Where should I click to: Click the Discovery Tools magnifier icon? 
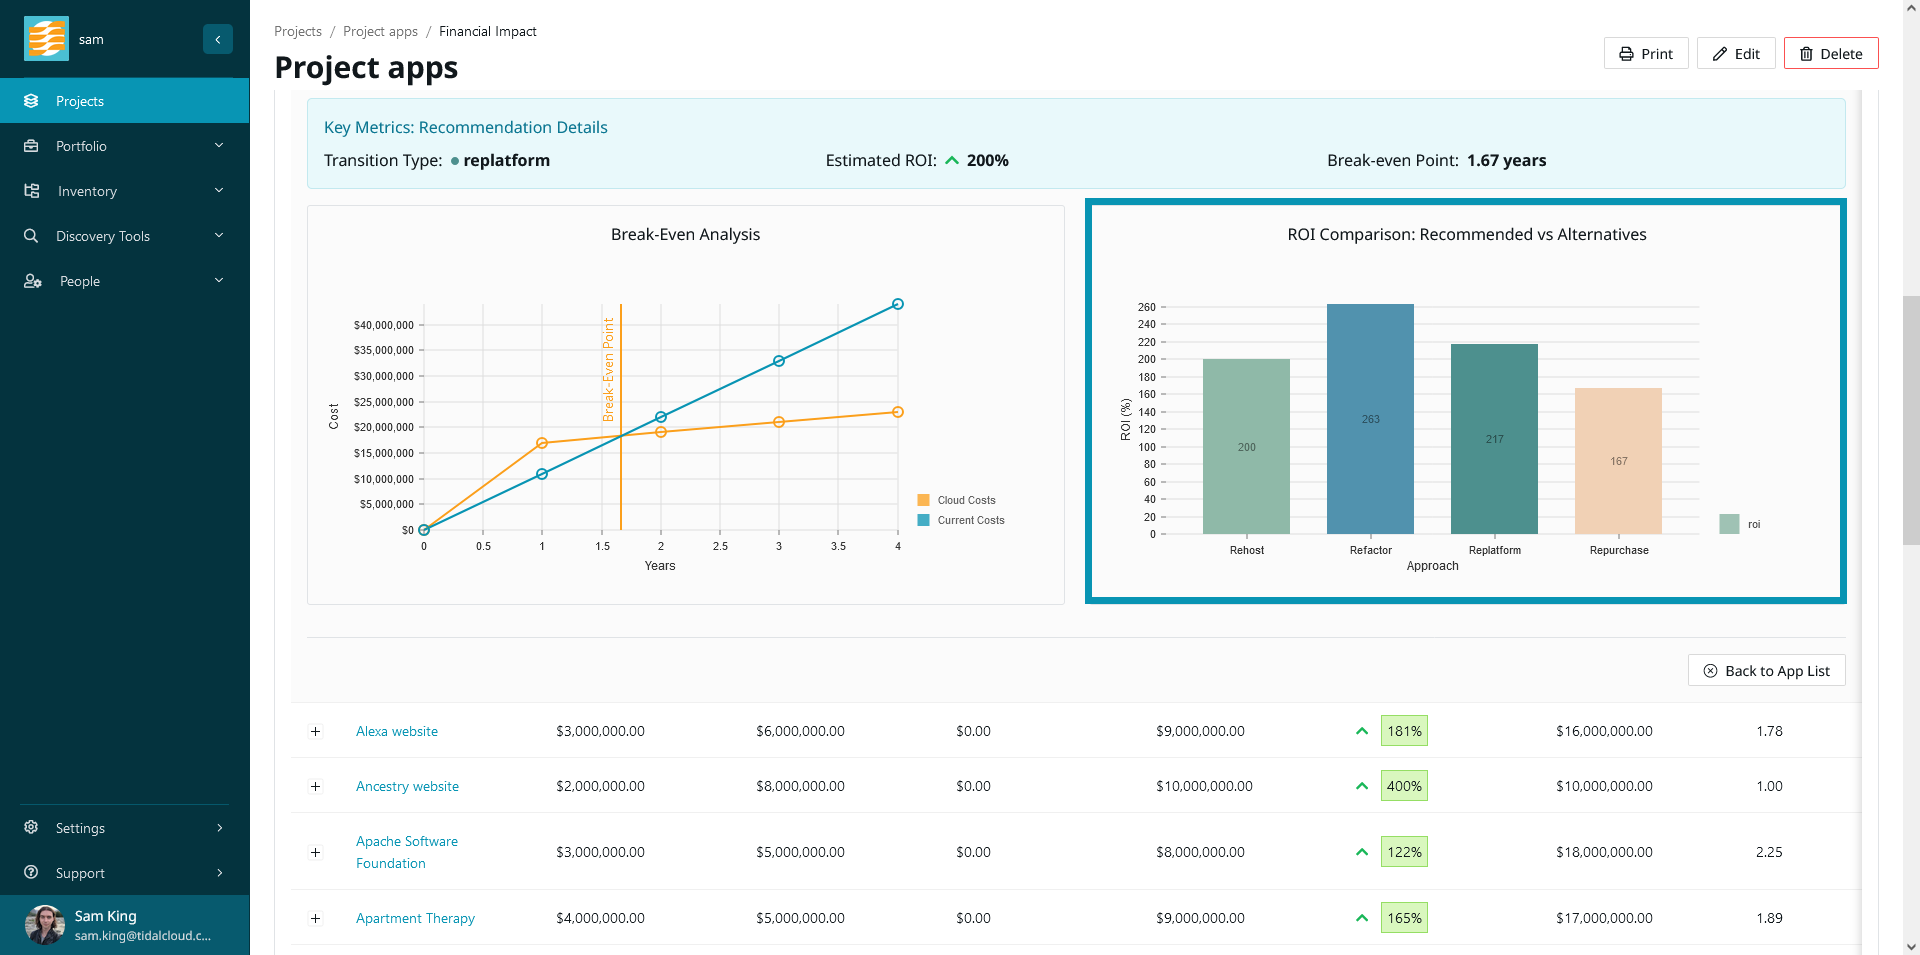[31, 236]
